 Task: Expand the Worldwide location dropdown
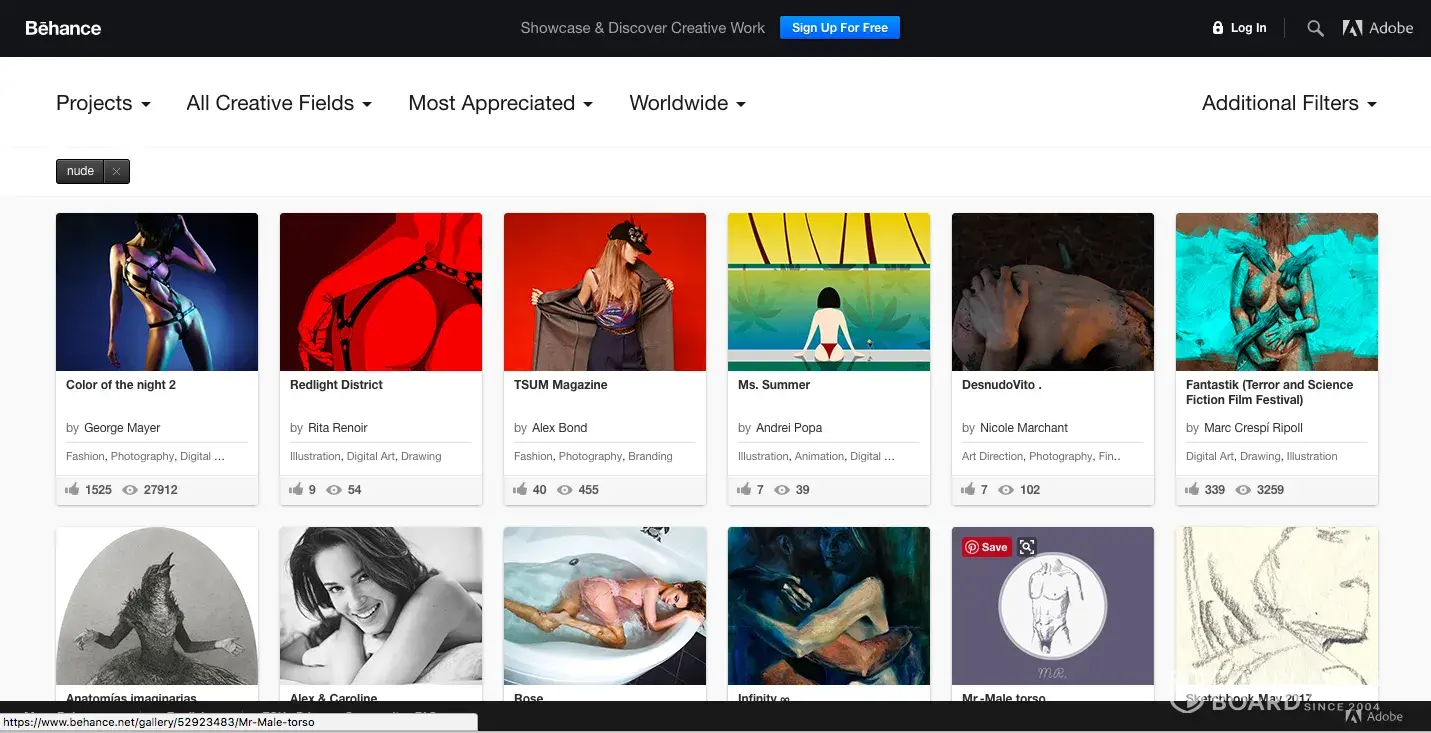[687, 103]
